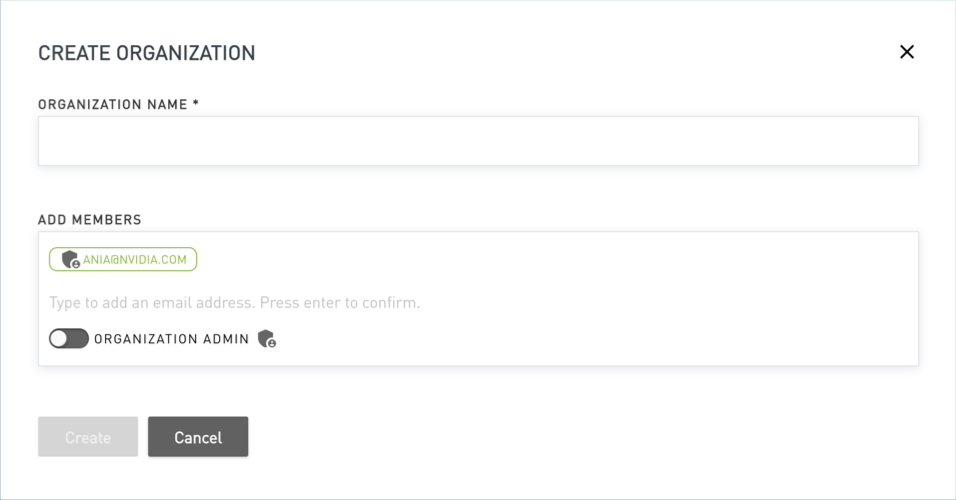Click the word "Cancel" on dark button
This screenshot has width=956, height=500.
tap(198, 437)
